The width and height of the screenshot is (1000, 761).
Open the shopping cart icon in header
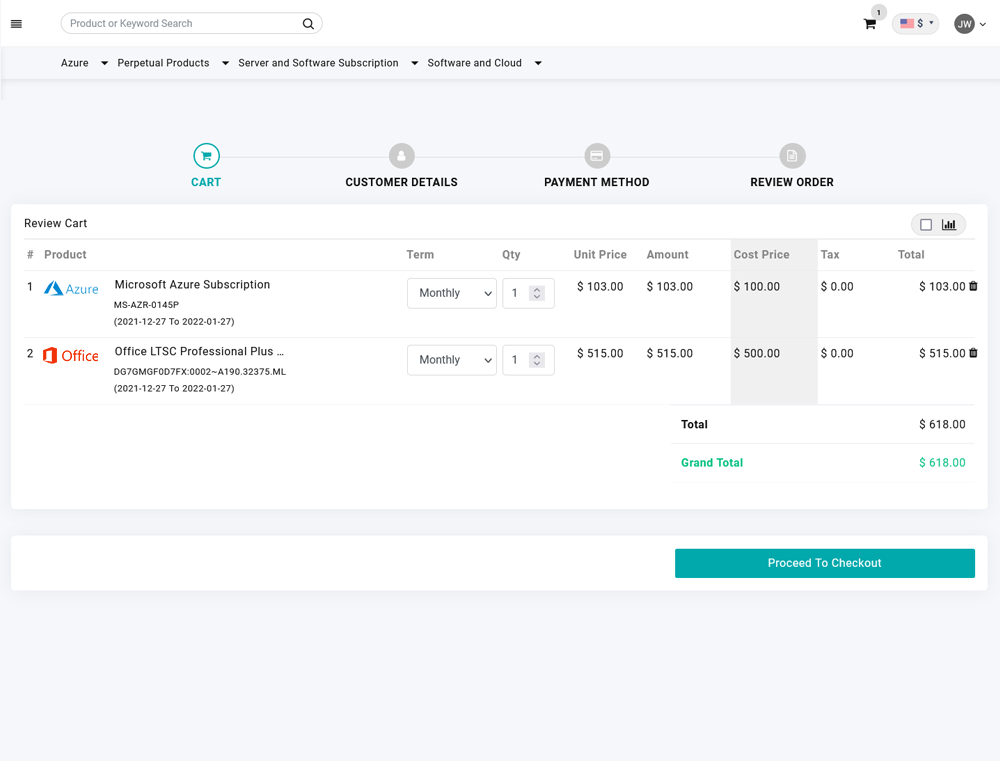point(870,24)
